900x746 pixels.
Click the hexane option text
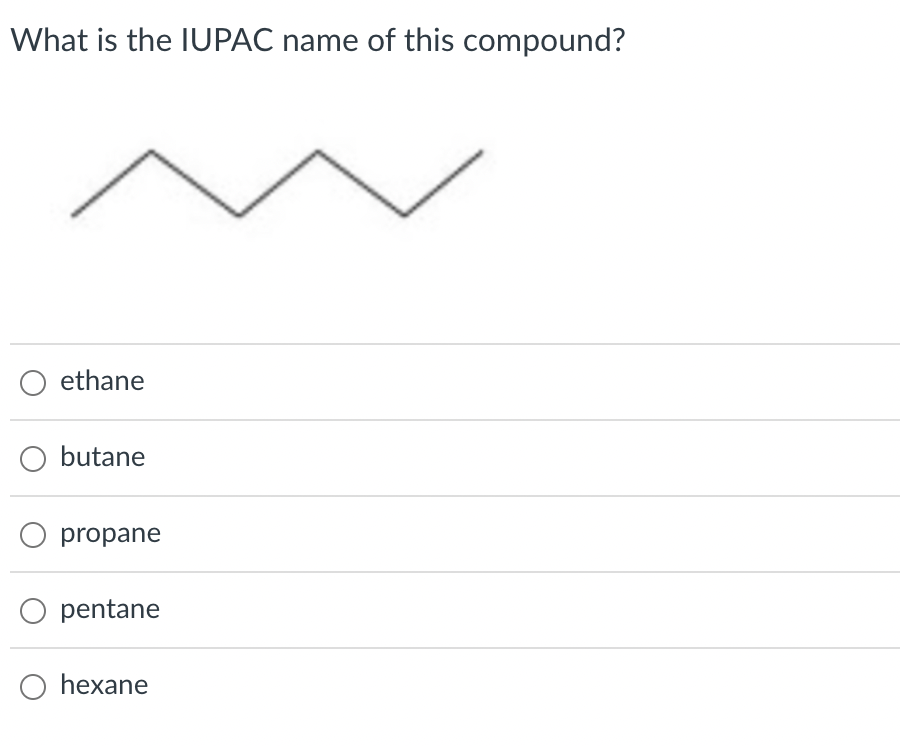pos(103,686)
